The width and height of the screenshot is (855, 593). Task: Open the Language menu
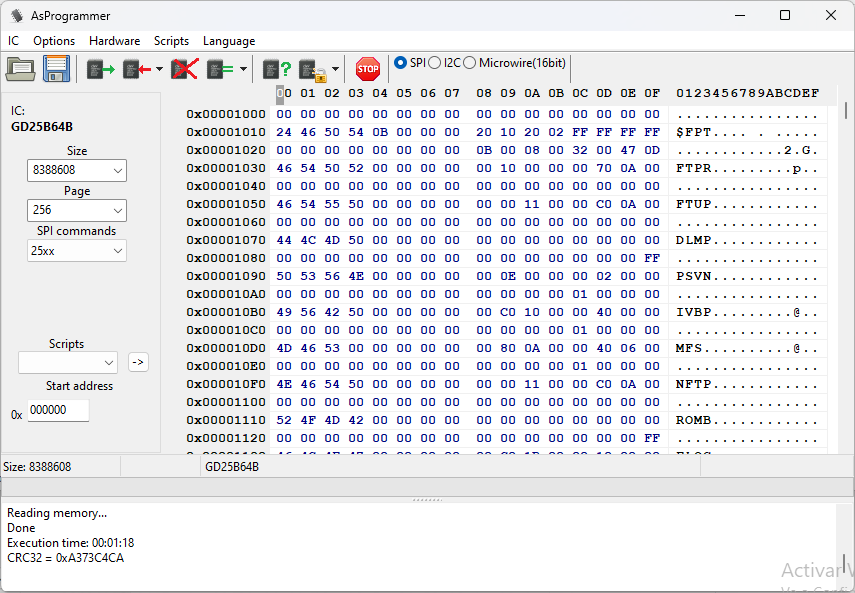tap(229, 41)
